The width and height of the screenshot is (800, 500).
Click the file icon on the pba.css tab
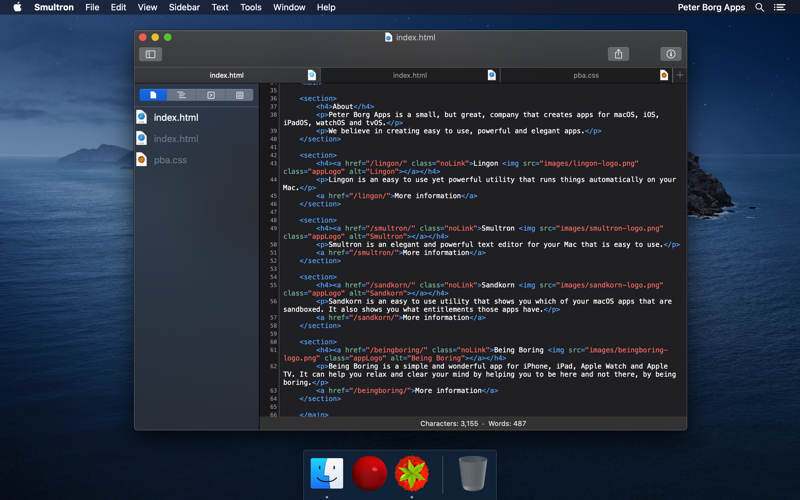pyautogui.click(x=664, y=75)
